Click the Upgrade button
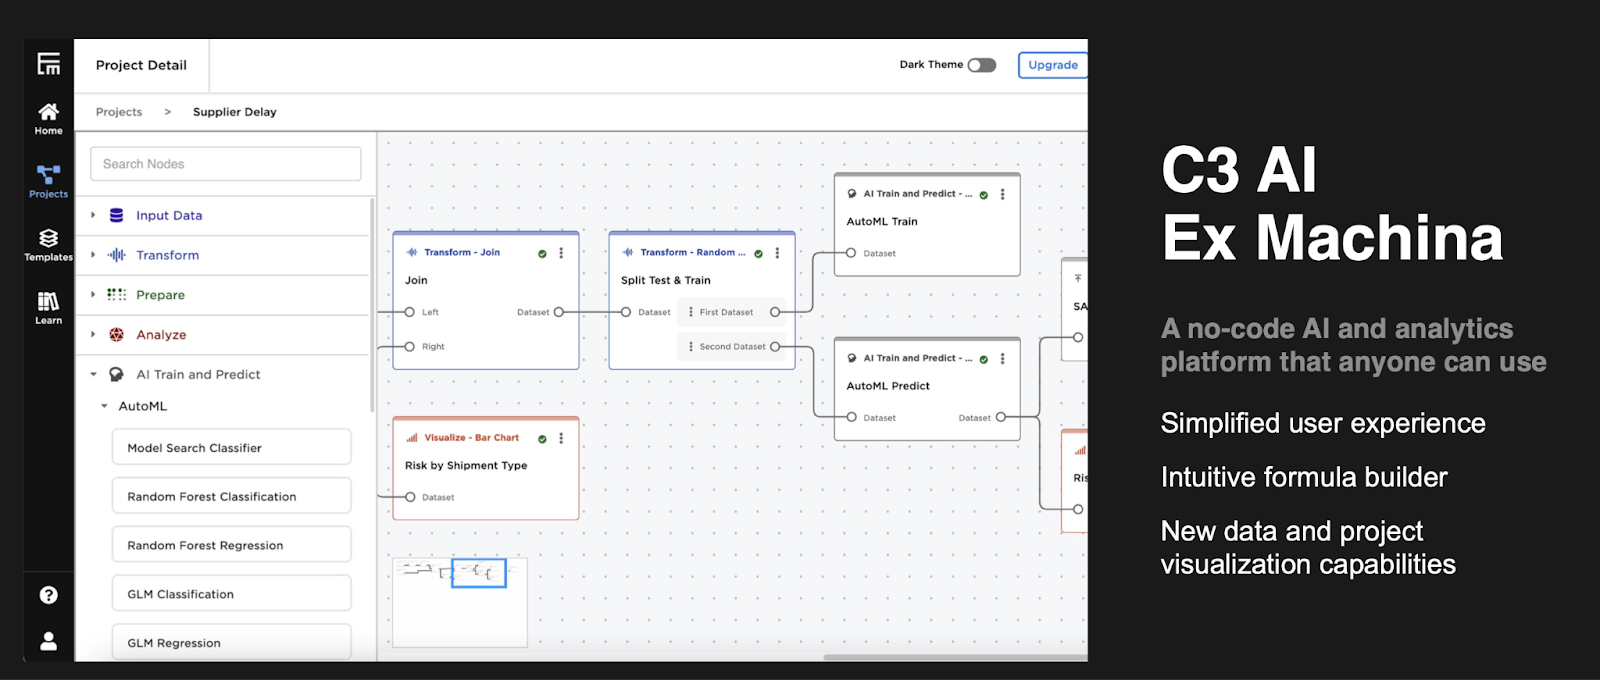1600x680 pixels. [x=1052, y=65]
